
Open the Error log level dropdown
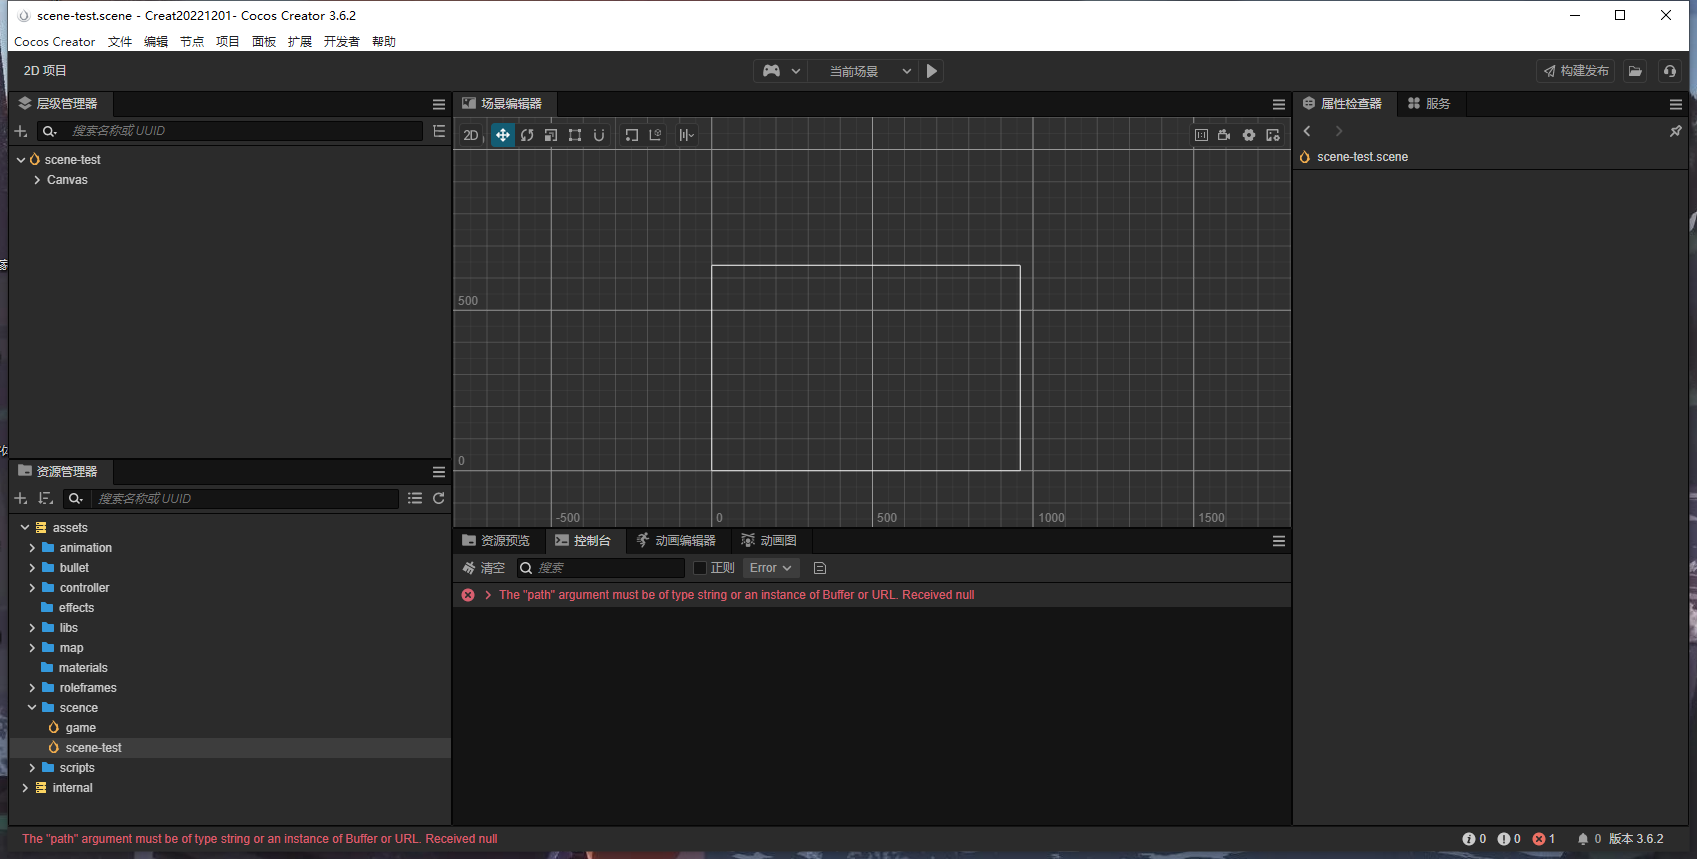(x=771, y=568)
